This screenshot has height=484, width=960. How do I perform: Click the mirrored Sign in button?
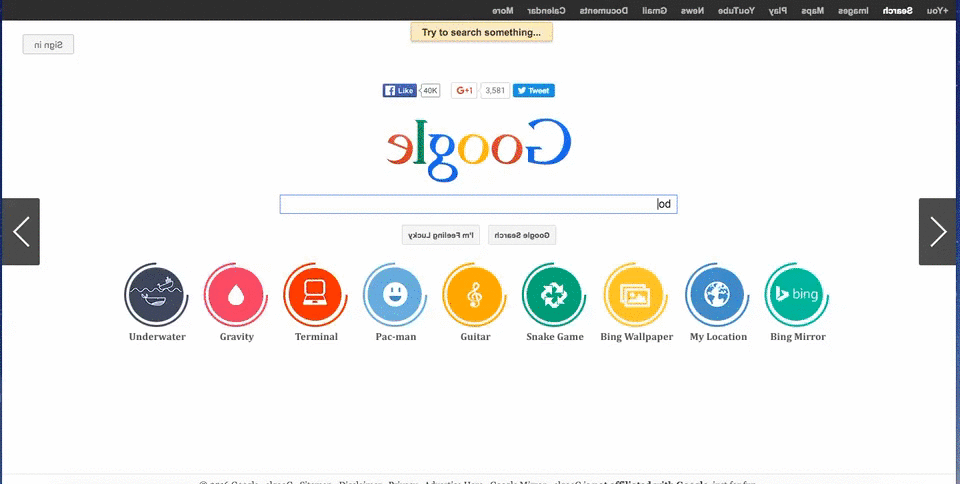pyautogui.click(x=48, y=44)
